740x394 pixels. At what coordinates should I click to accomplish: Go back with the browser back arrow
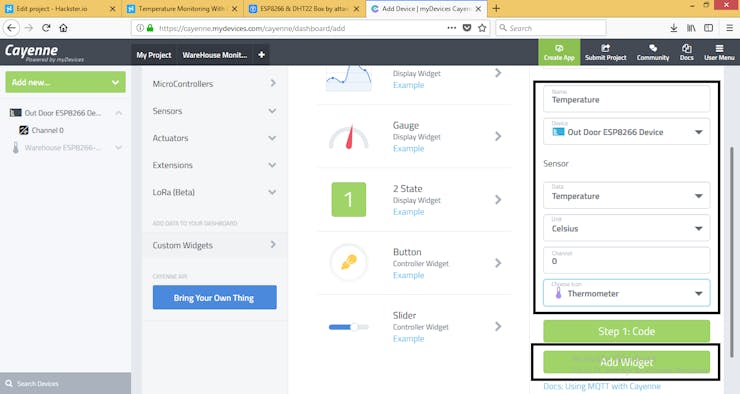coord(11,28)
